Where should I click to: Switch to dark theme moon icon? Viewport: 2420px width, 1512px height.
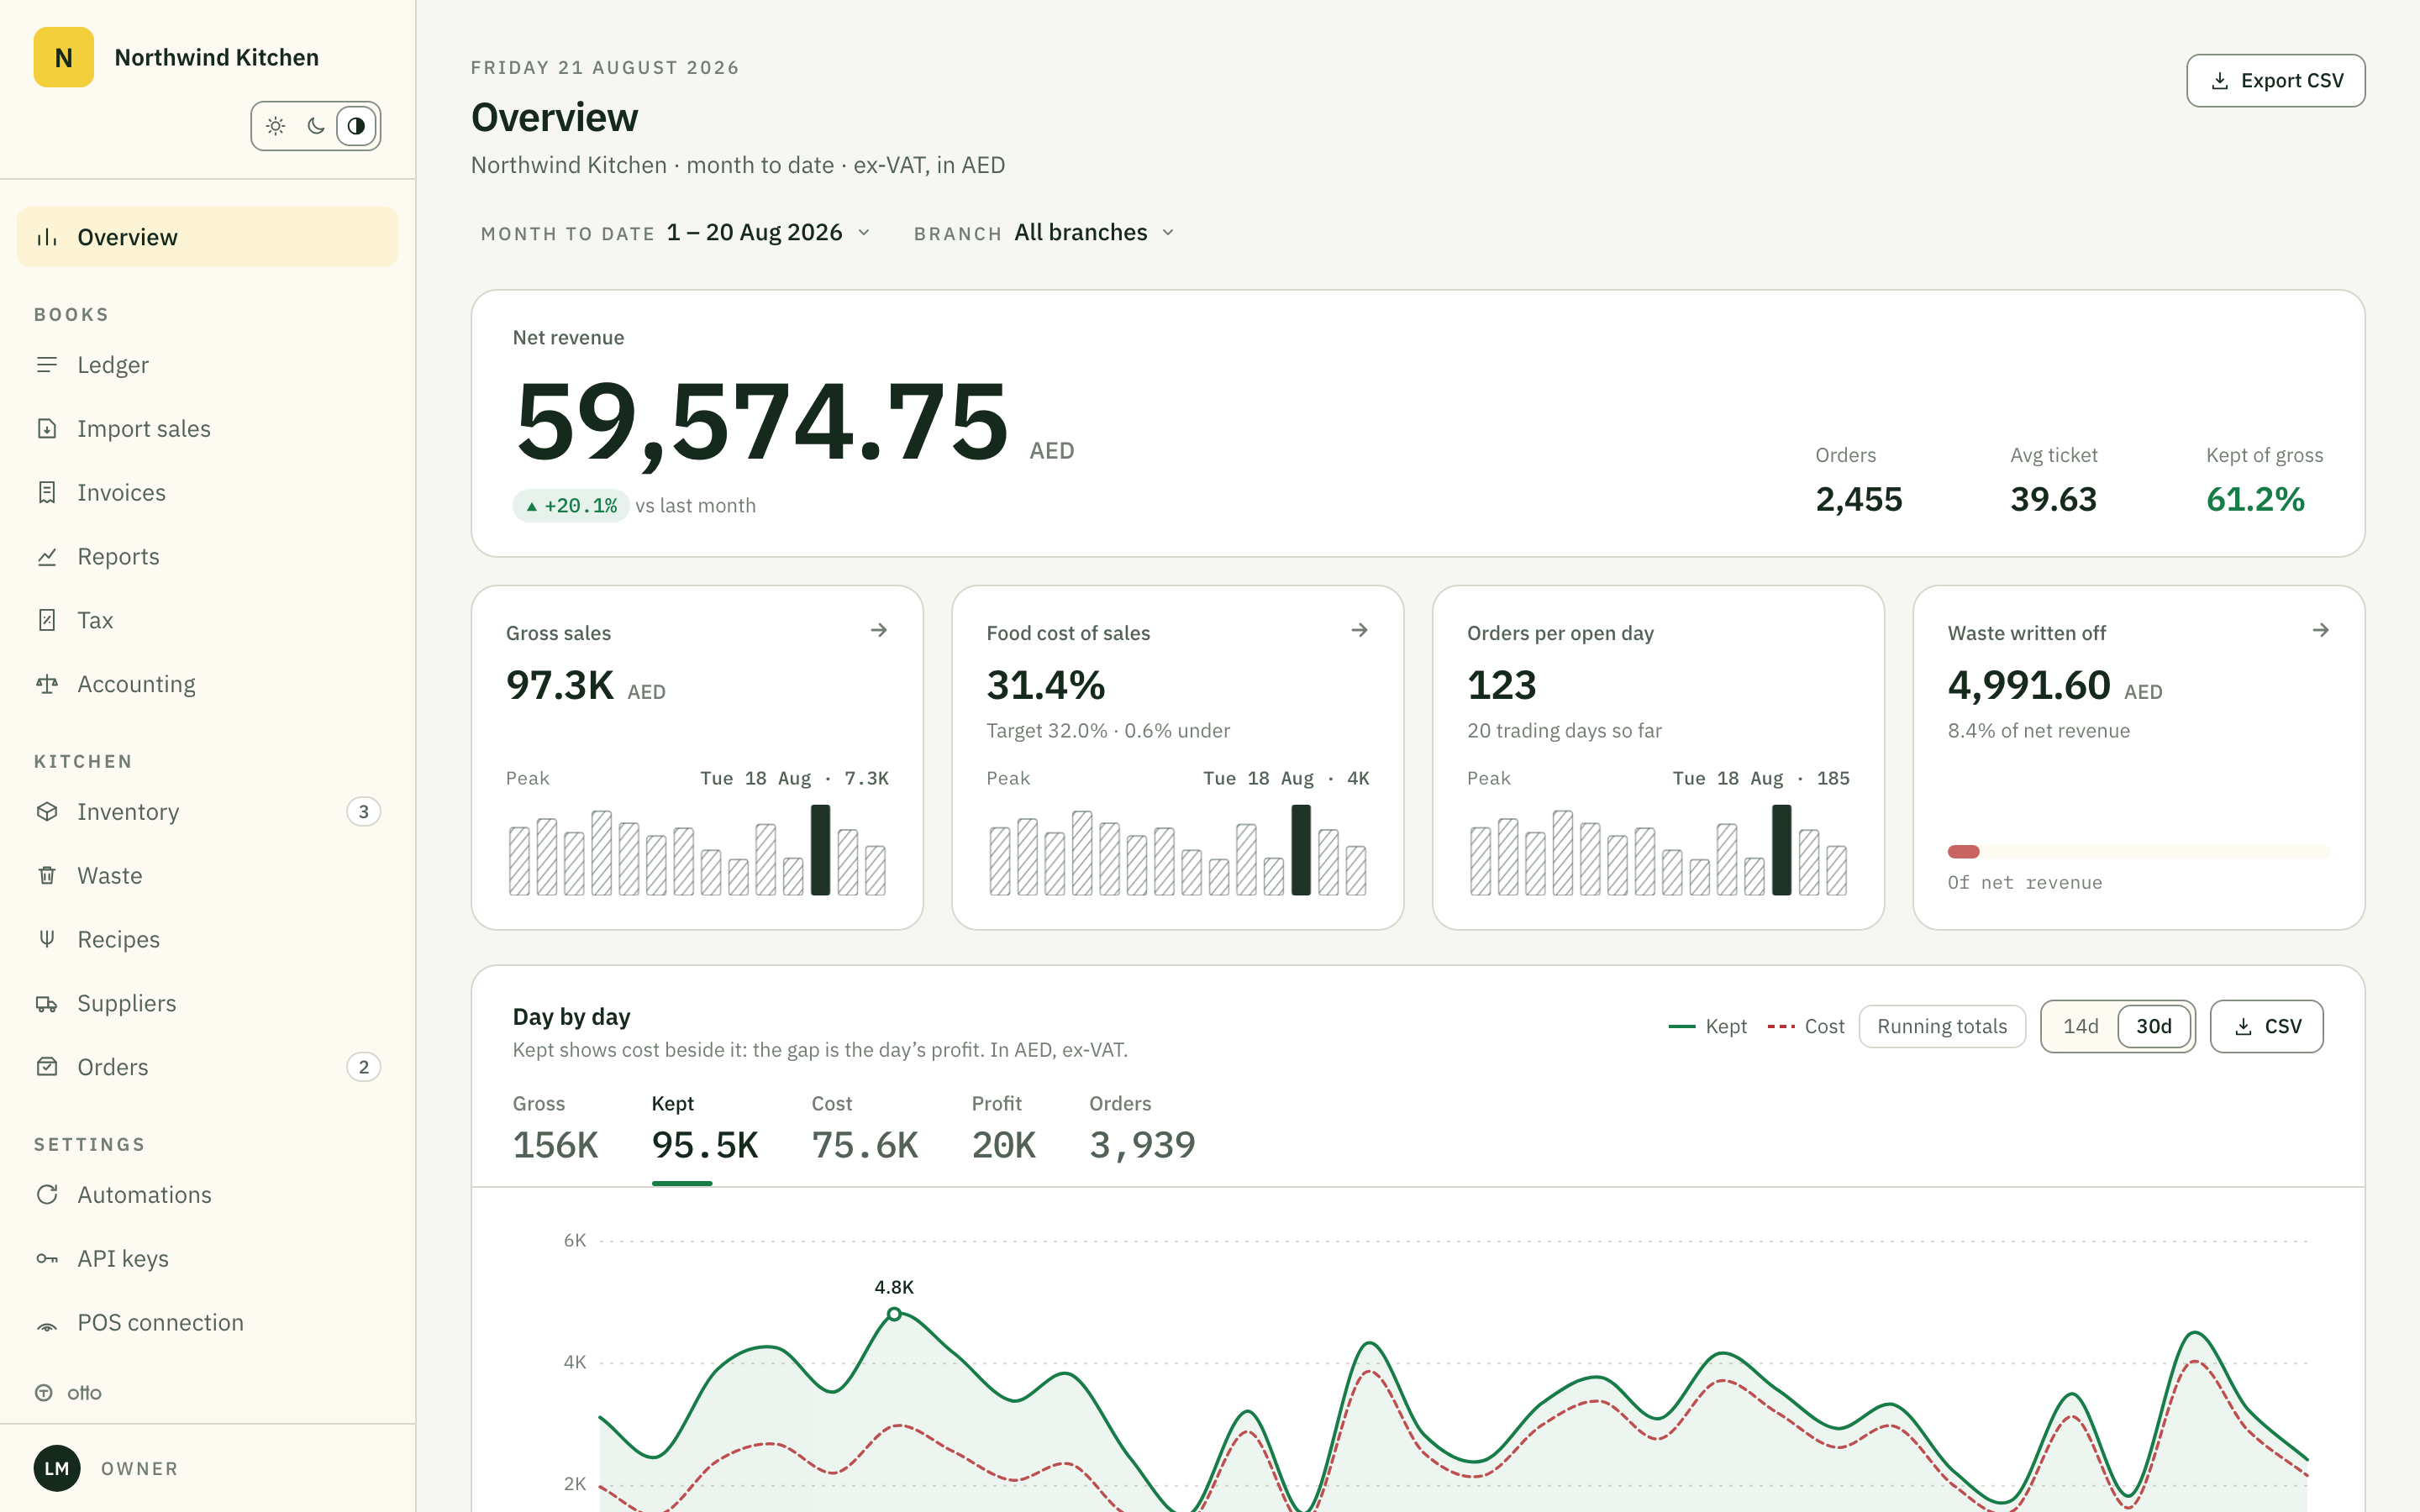click(316, 126)
